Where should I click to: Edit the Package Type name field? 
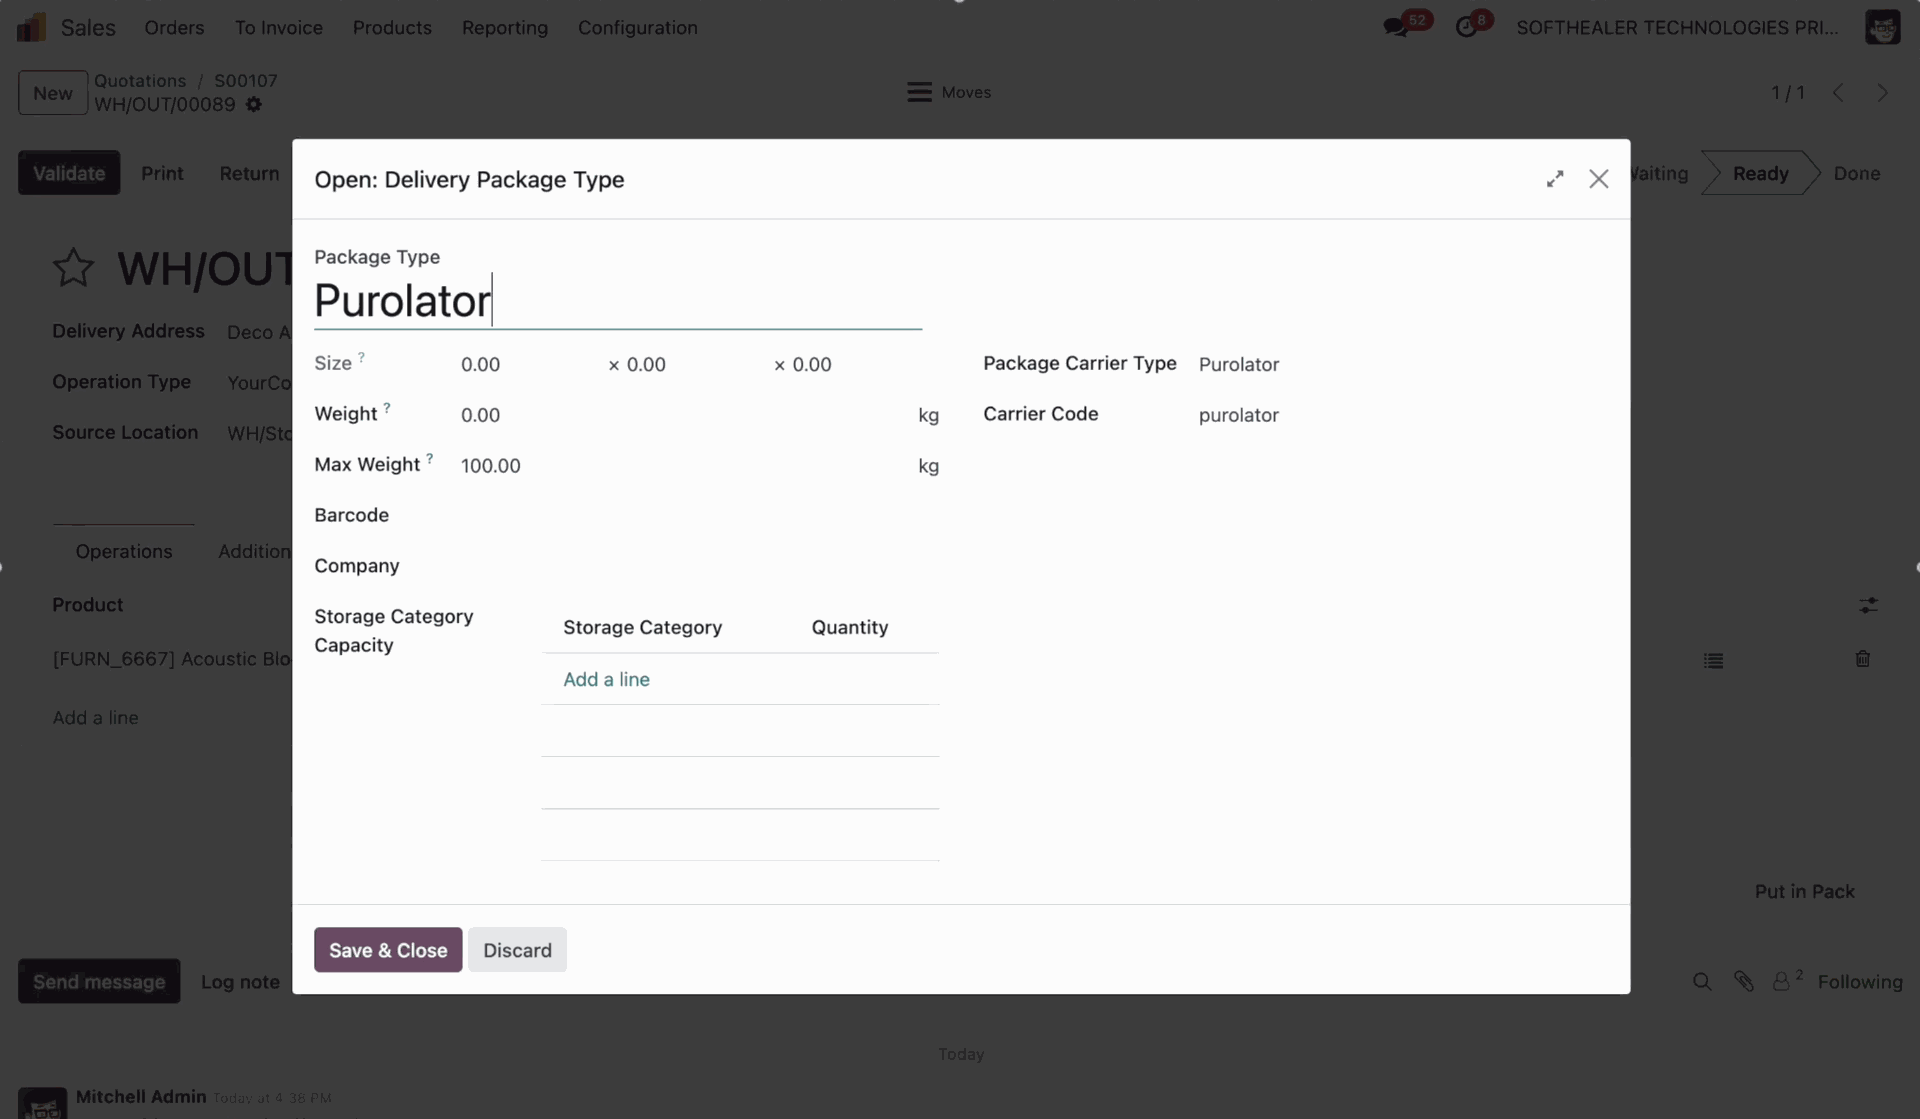point(616,301)
